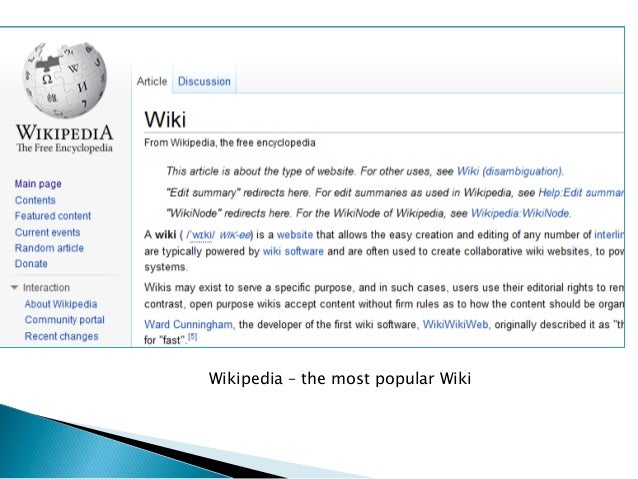Click 'From Wikipedia, the free encyclopedia' text
This screenshot has width=638, height=479.
[230, 143]
